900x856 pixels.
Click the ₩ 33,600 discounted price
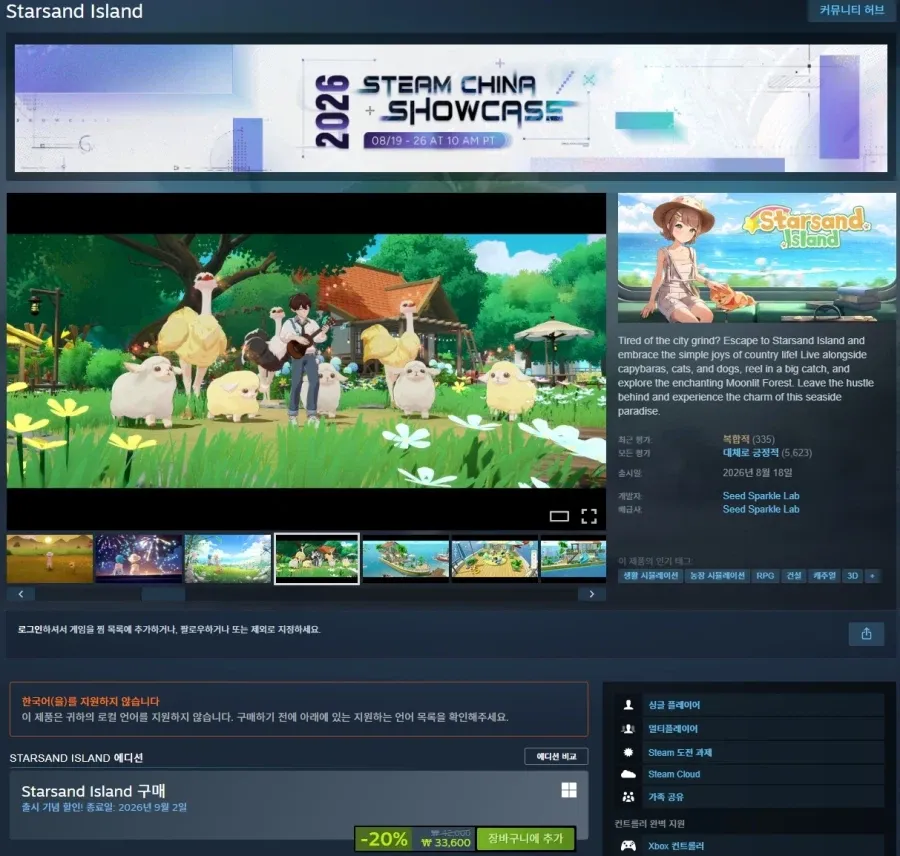[x=445, y=843]
